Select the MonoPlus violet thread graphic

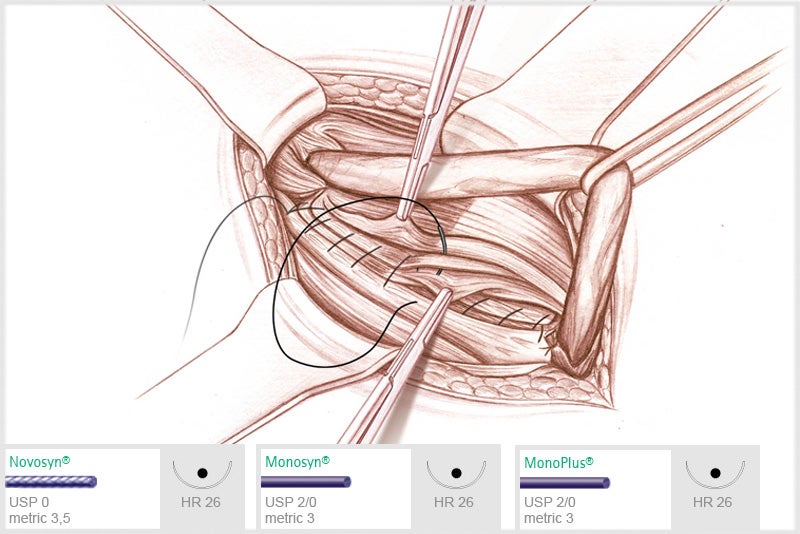(x=565, y=482)
